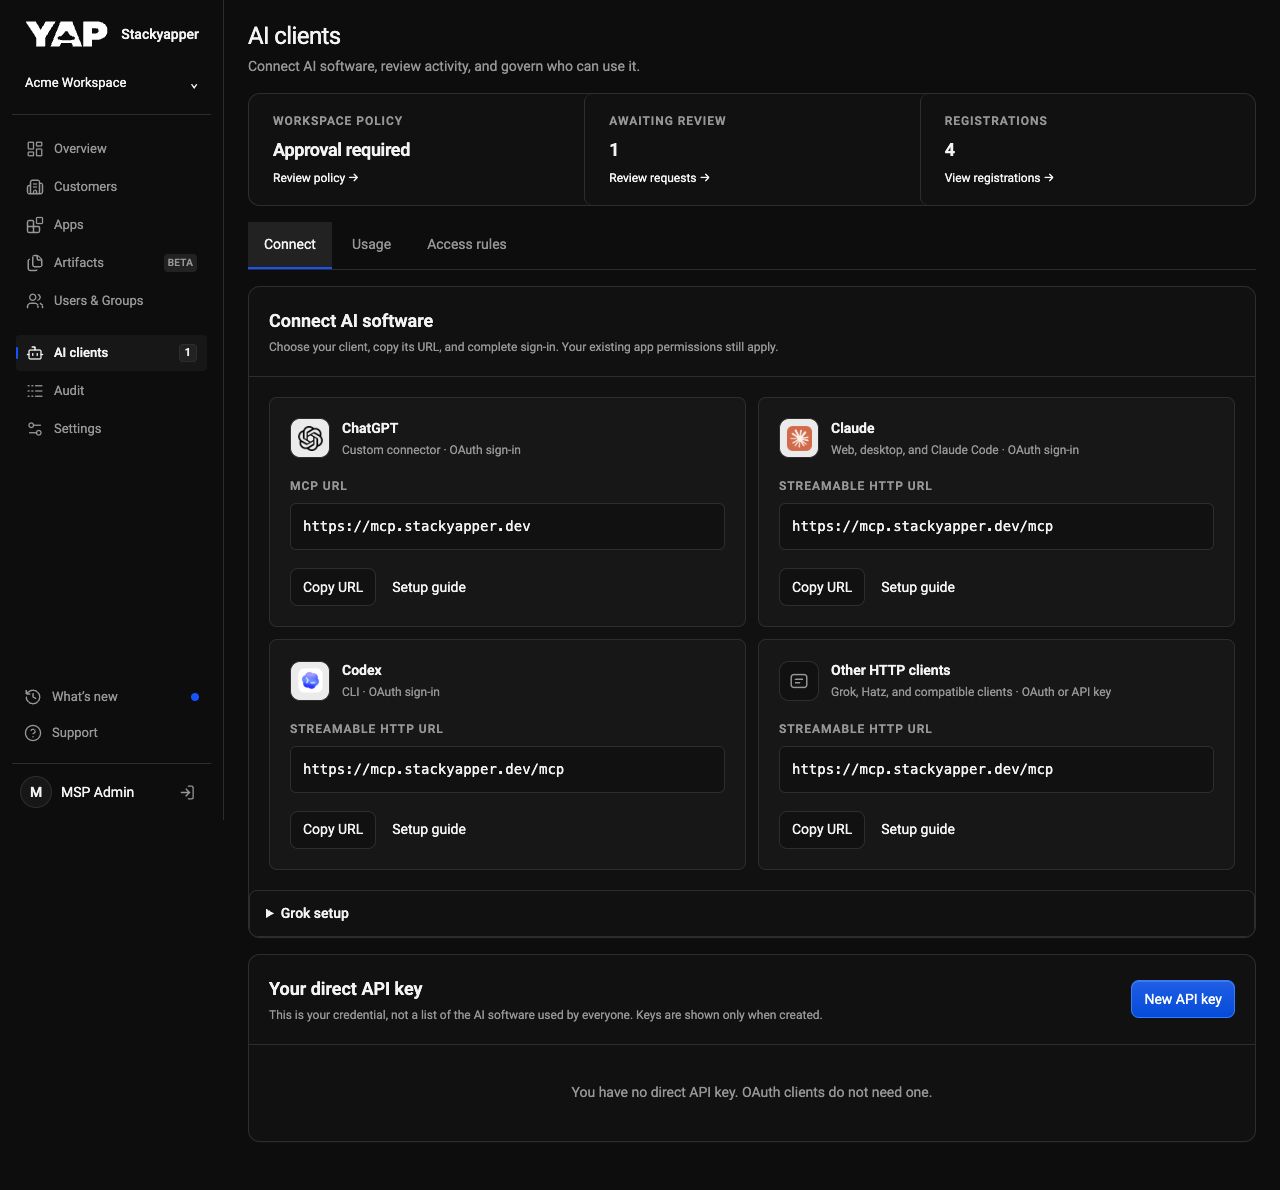
Task: Click the Users & Groups people icon
Action: (x=35, y=301)
